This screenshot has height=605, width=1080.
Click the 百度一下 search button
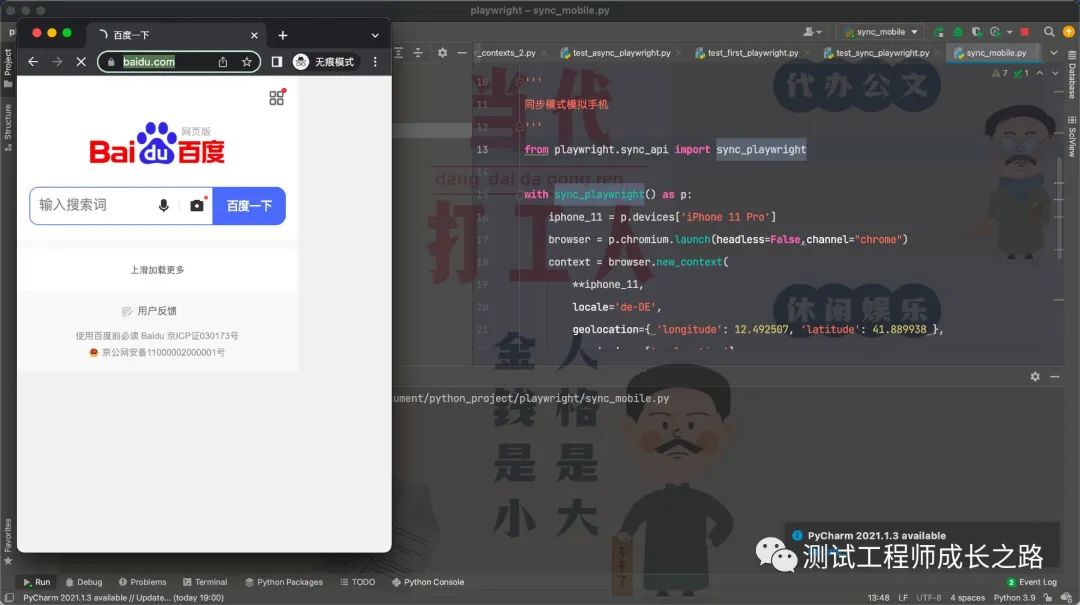(249, 205)
